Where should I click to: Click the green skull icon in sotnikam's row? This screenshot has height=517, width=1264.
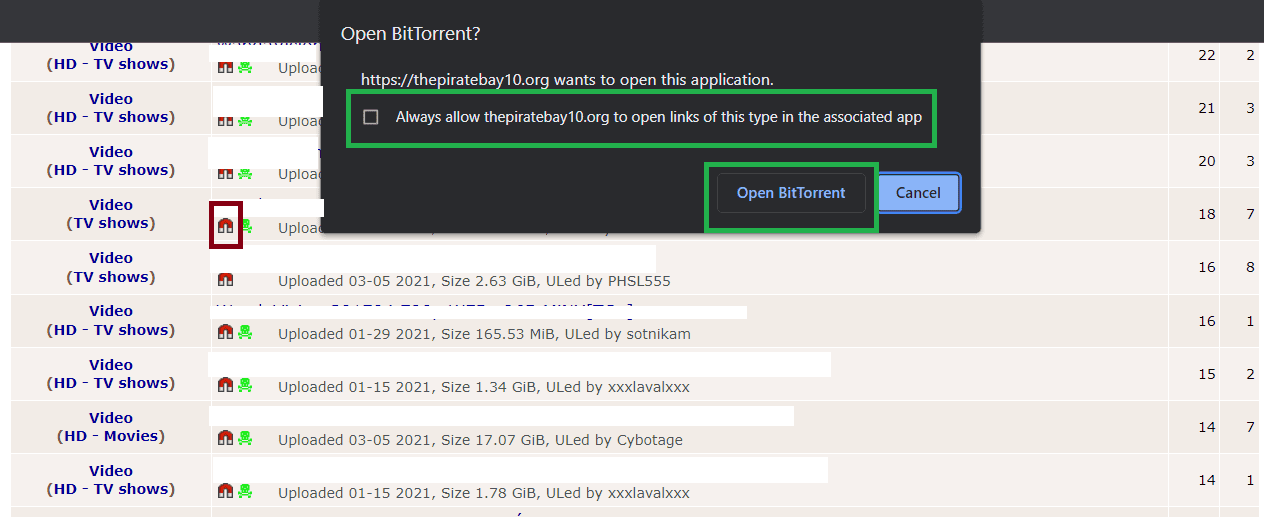(245, 332)
